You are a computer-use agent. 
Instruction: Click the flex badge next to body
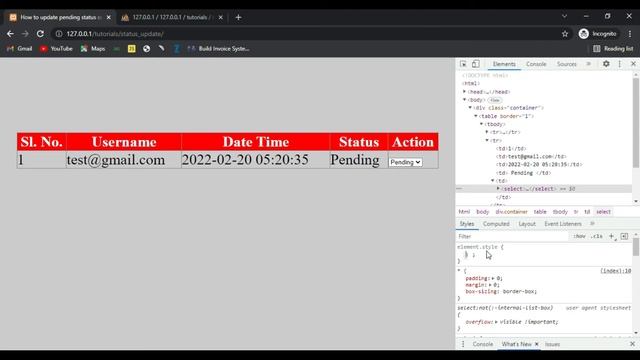click(x=495, y=100)
